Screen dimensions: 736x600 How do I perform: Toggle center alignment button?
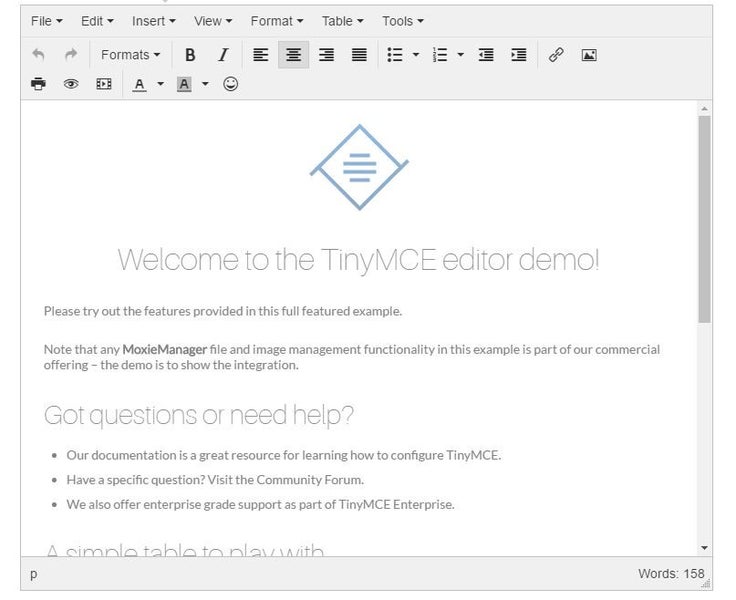click(294, 55)
